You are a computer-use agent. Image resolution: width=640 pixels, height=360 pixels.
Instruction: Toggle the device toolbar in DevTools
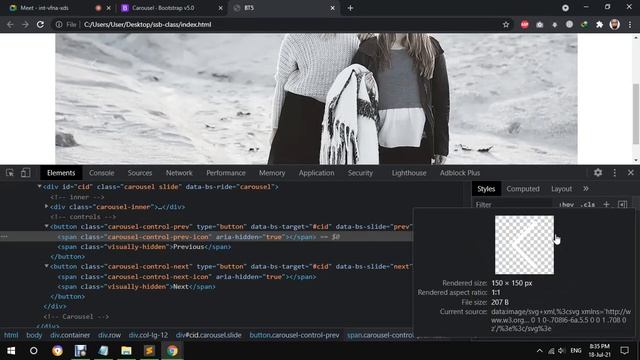pos(25,173)
